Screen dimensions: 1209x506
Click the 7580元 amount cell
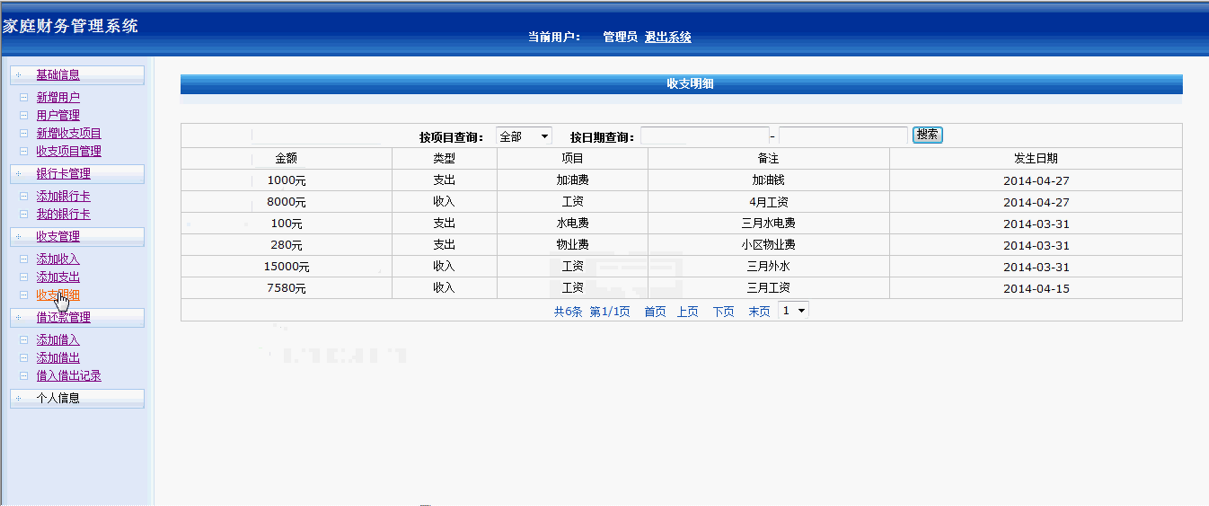[x=286, y=288]
